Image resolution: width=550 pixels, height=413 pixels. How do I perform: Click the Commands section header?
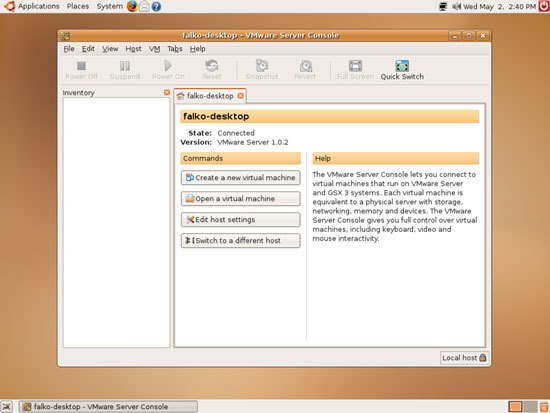point(241,158)
